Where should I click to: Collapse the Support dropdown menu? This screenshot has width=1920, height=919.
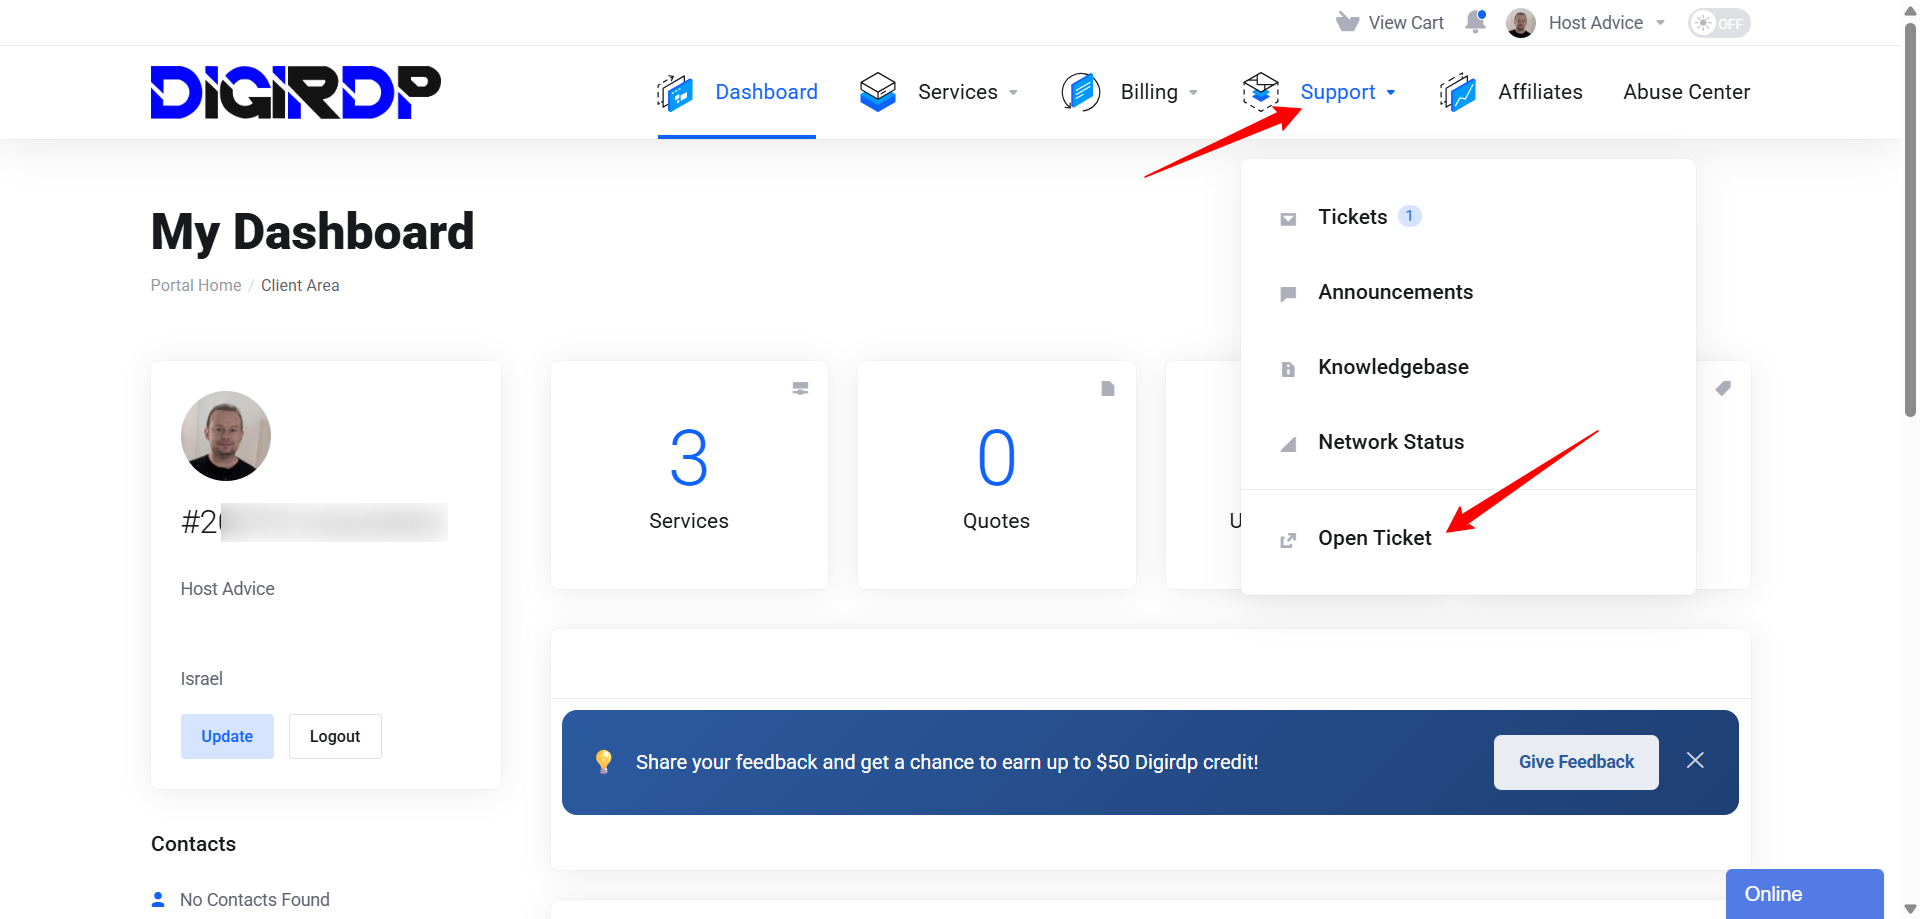[x=1348, y=92]
